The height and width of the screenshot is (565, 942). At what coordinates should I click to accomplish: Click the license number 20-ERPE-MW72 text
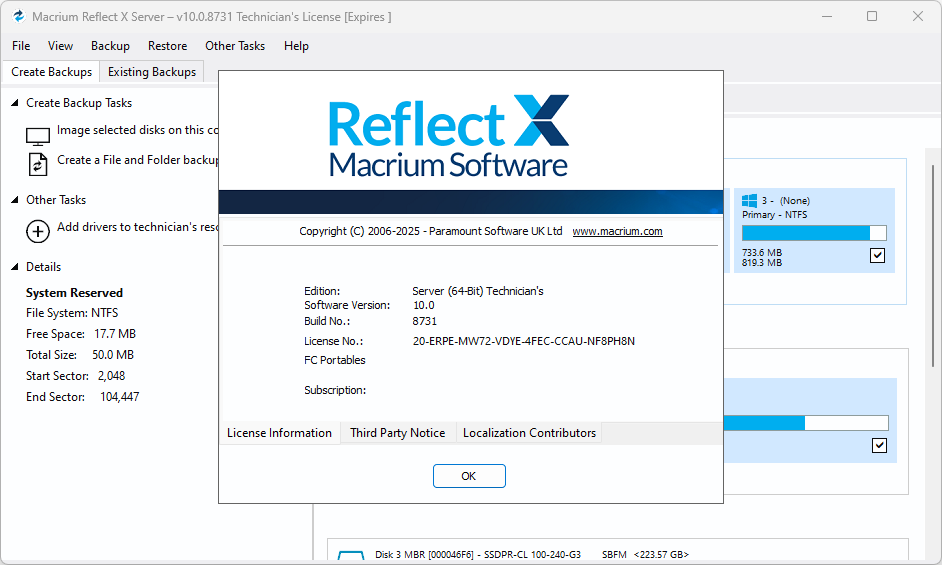tap(524, 341)
